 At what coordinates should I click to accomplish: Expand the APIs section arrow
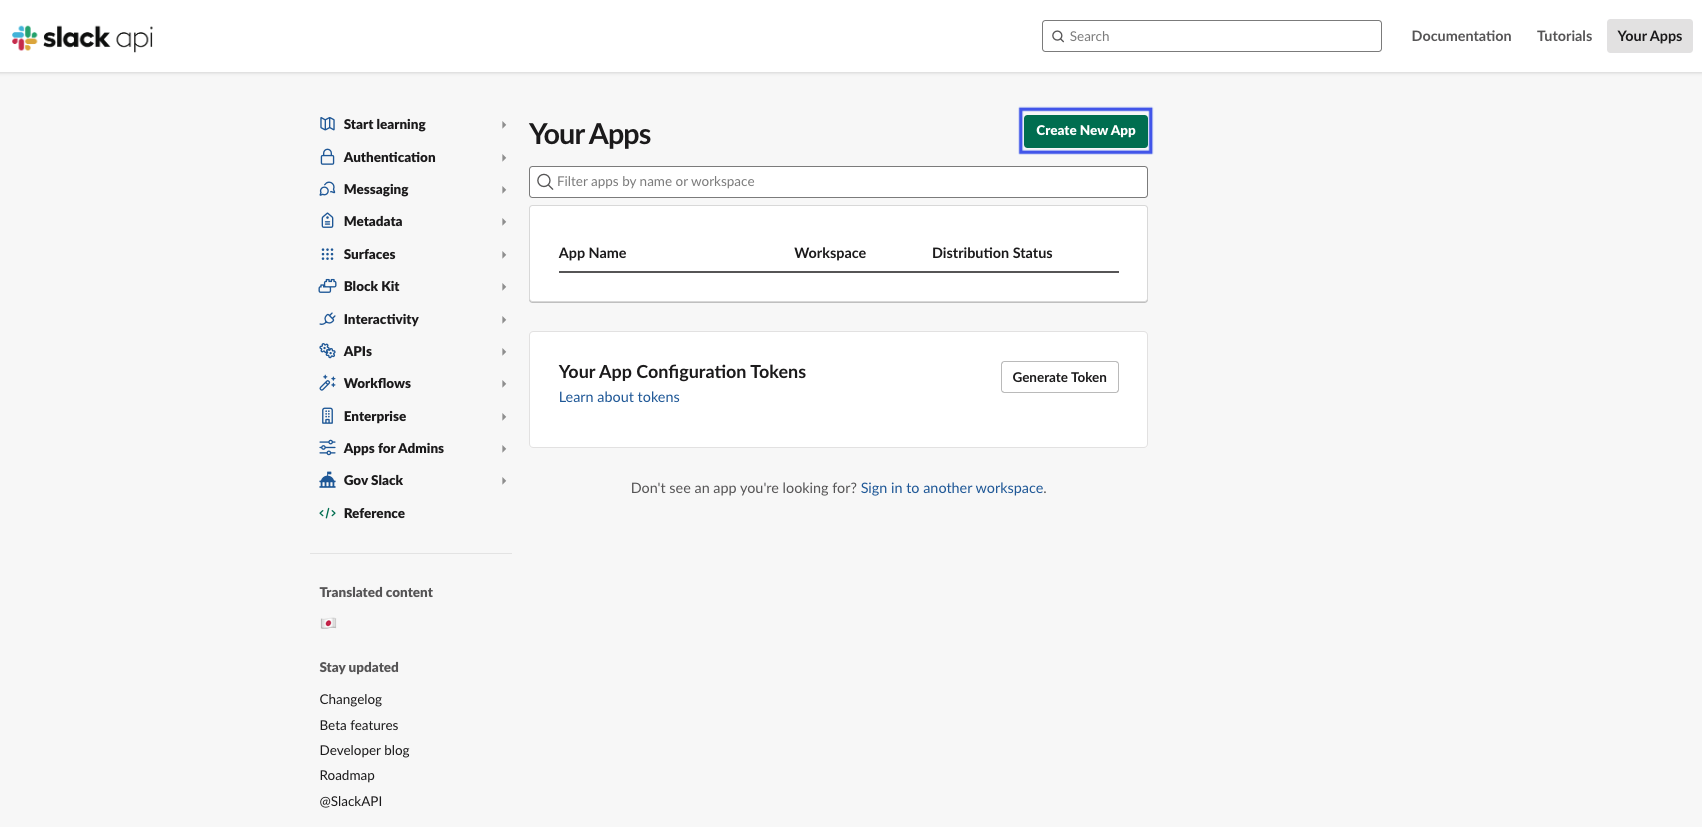coord(504,352)
